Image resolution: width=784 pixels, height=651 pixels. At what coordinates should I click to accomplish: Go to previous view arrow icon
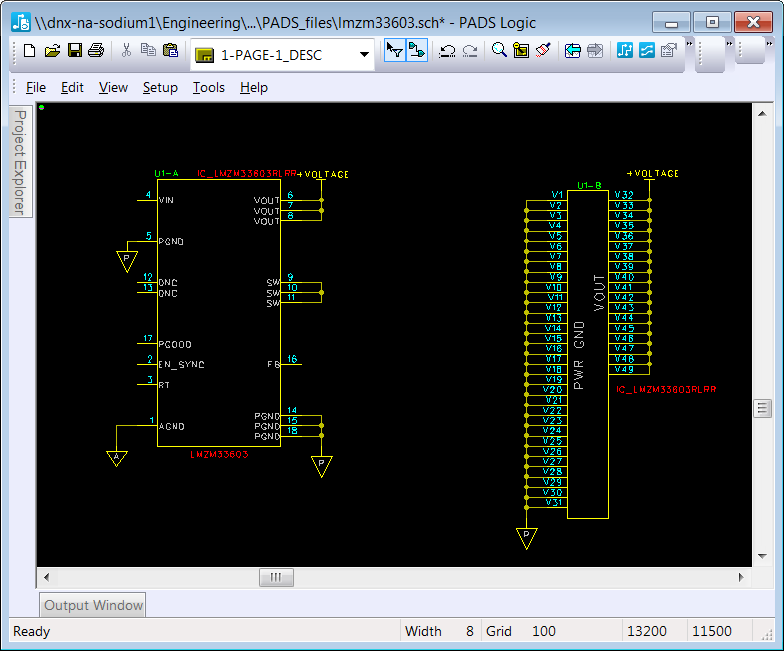click(572, 50)
